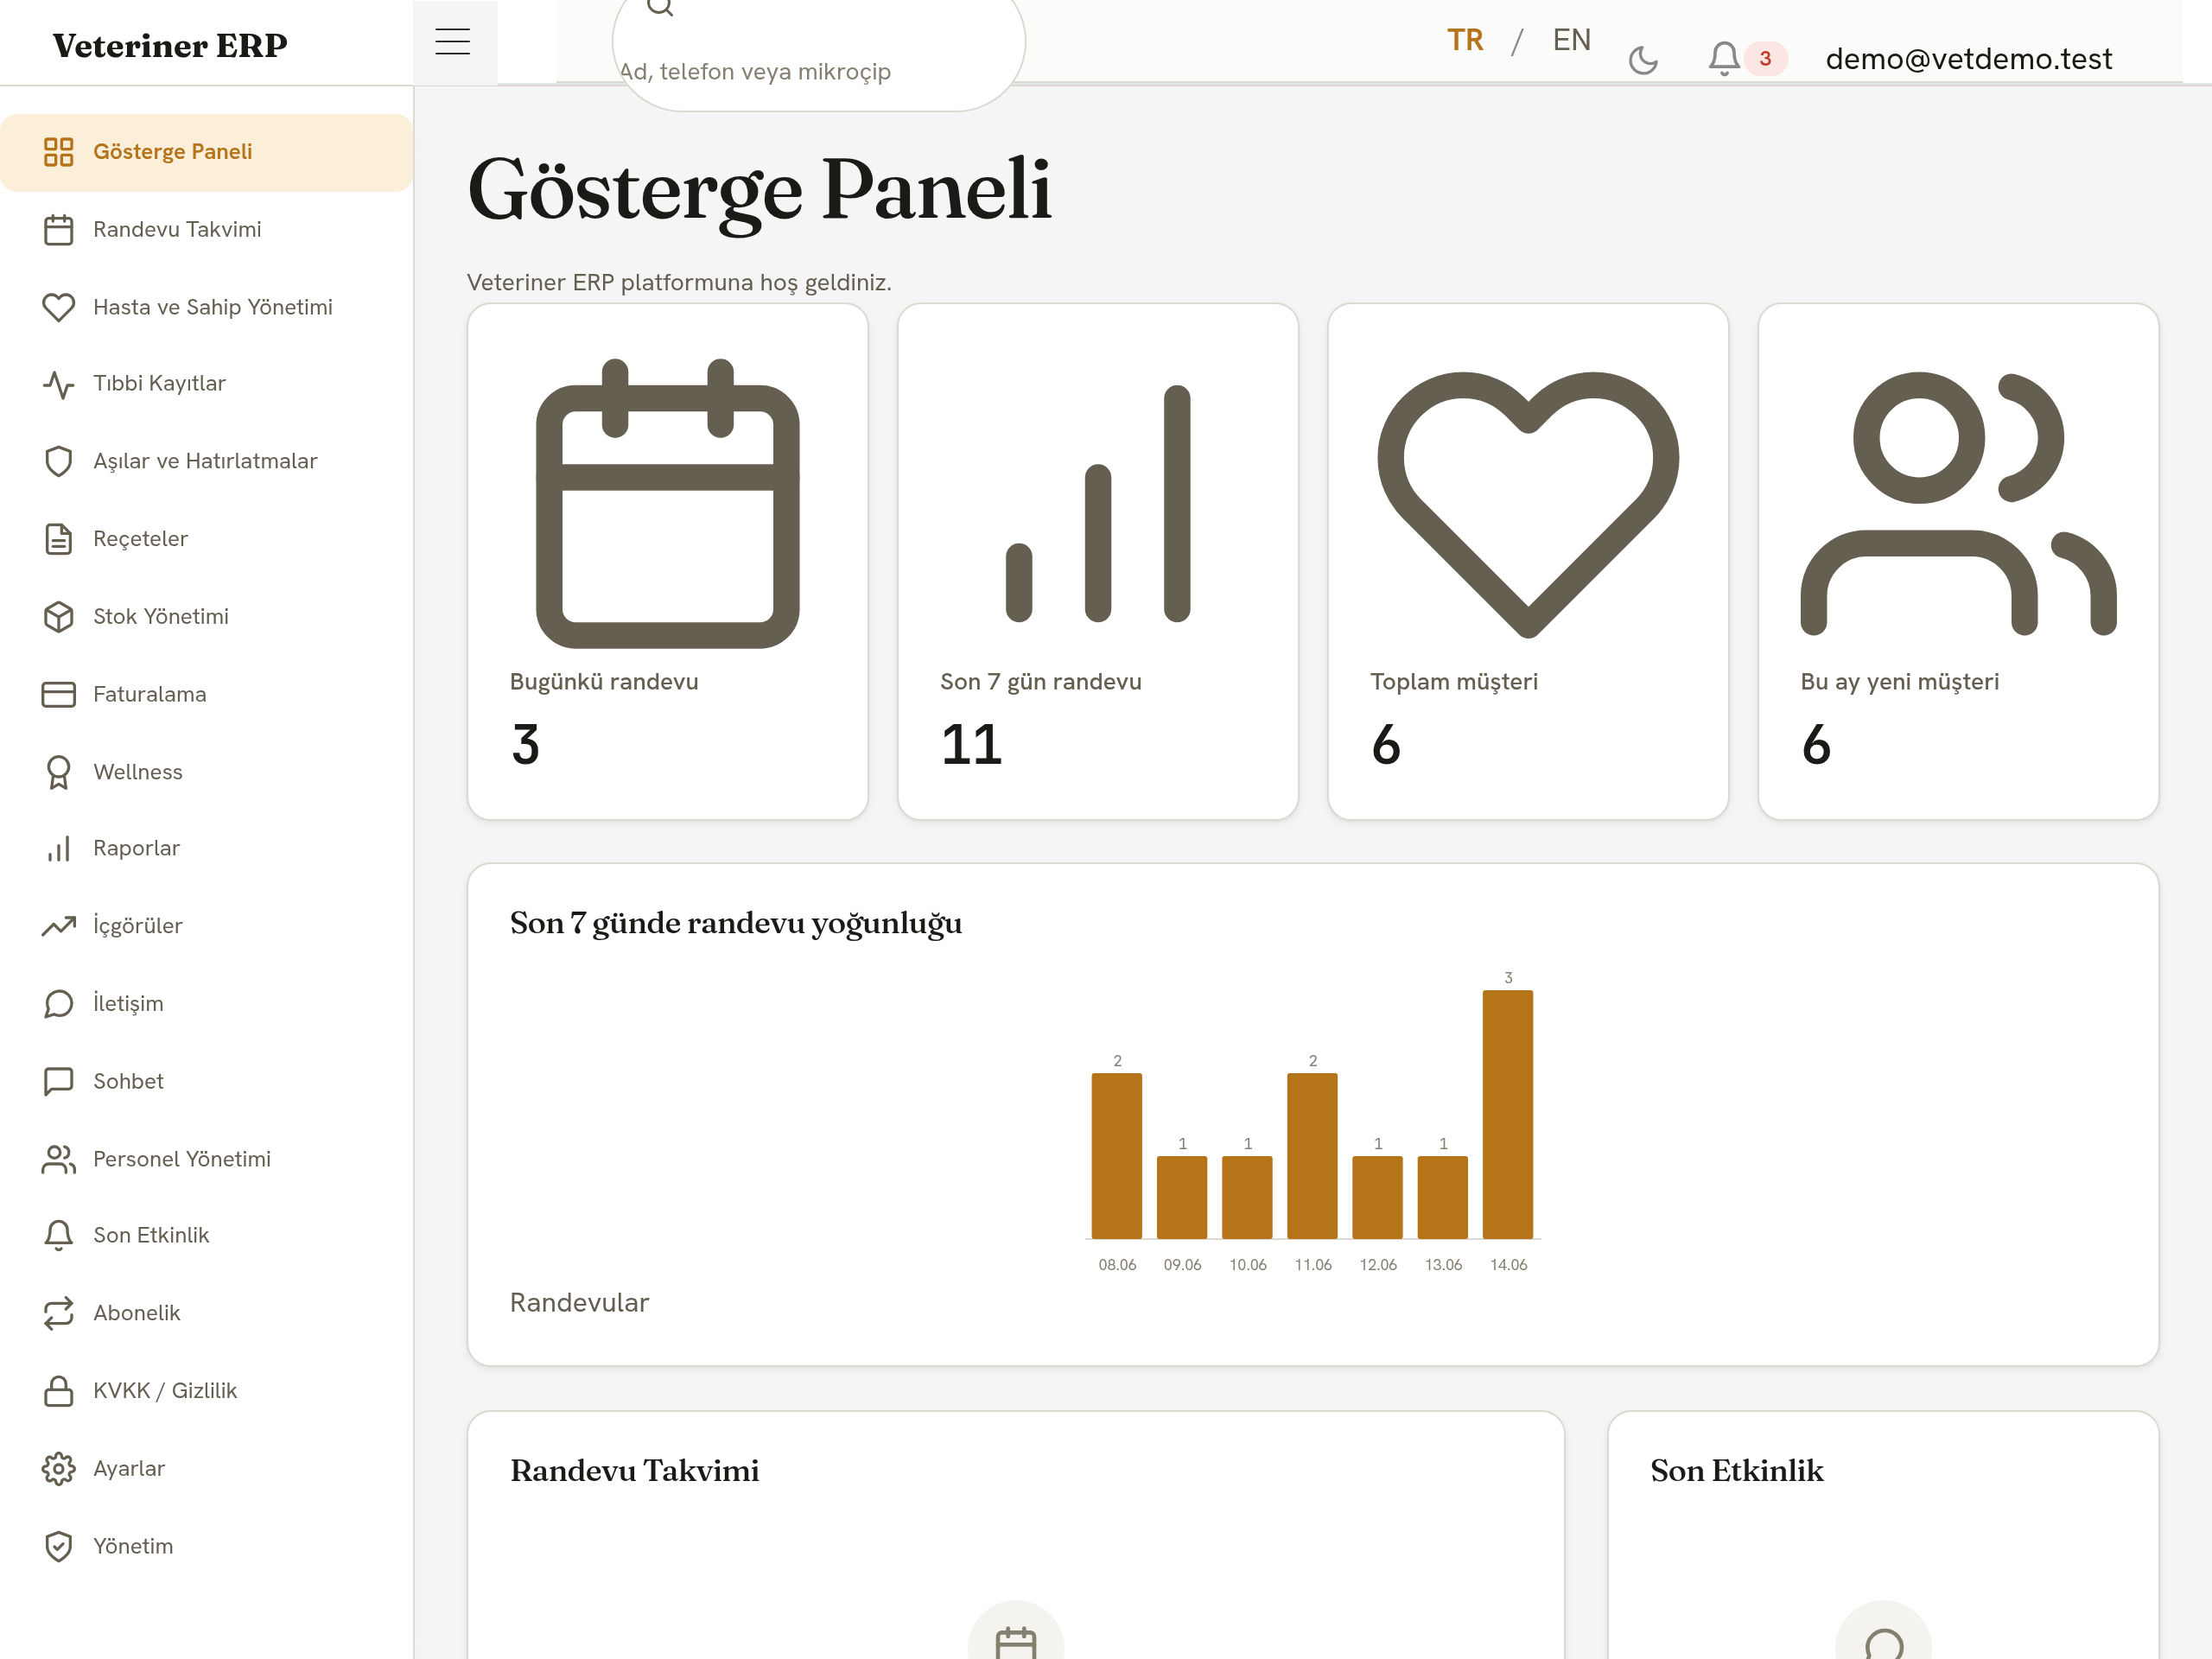Click the credit card icon for Faturalama

point(59,694)
